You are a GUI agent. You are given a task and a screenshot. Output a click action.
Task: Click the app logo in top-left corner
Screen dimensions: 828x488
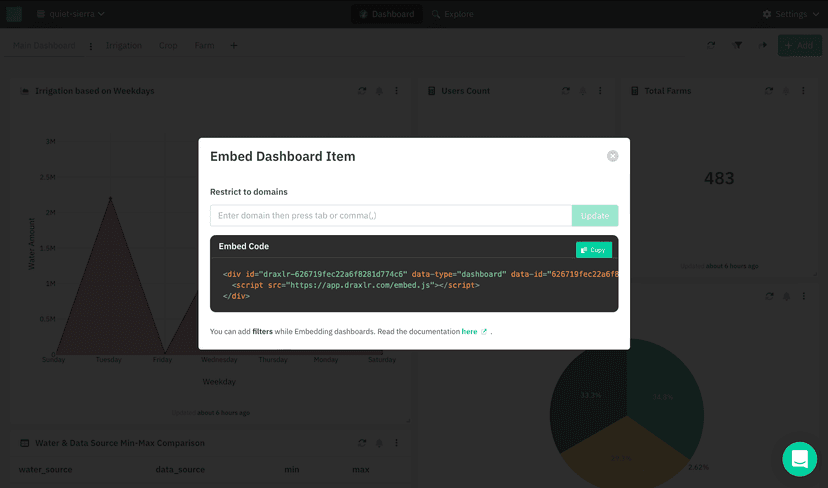(x=14, y=14)
